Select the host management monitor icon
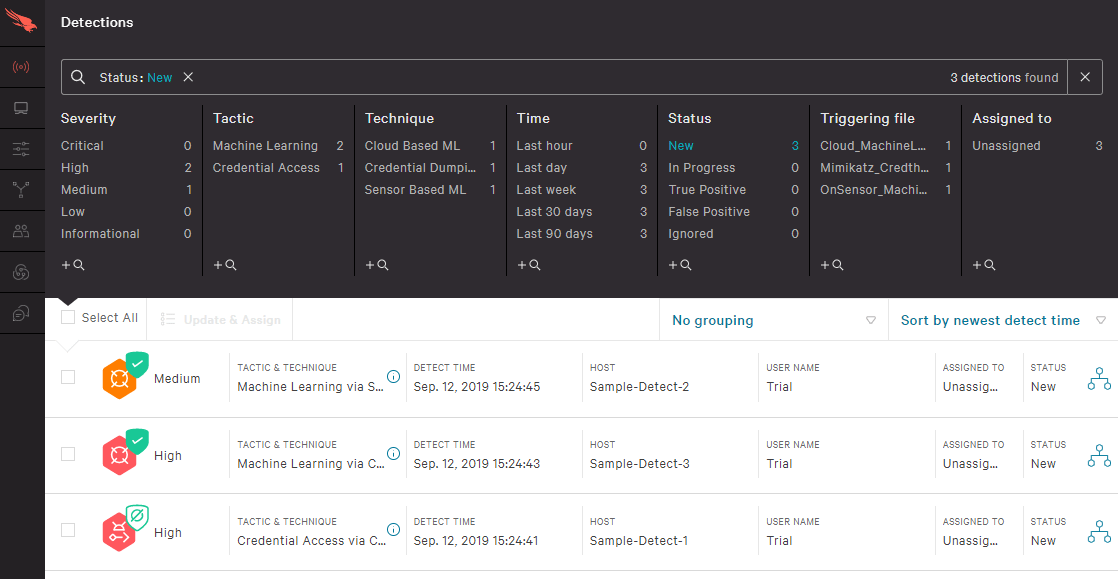Viewport: 1118px width, 579px height. point(21,108)
